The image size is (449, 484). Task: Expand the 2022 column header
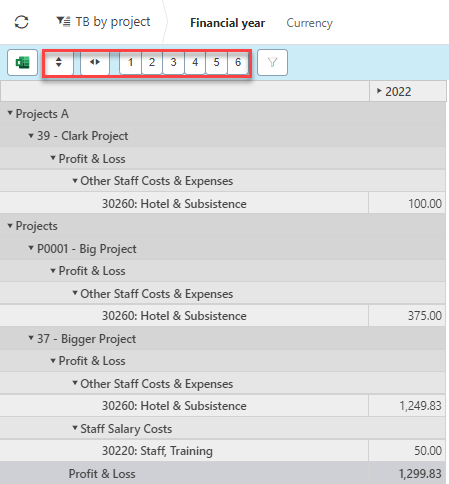coord(379,91)
